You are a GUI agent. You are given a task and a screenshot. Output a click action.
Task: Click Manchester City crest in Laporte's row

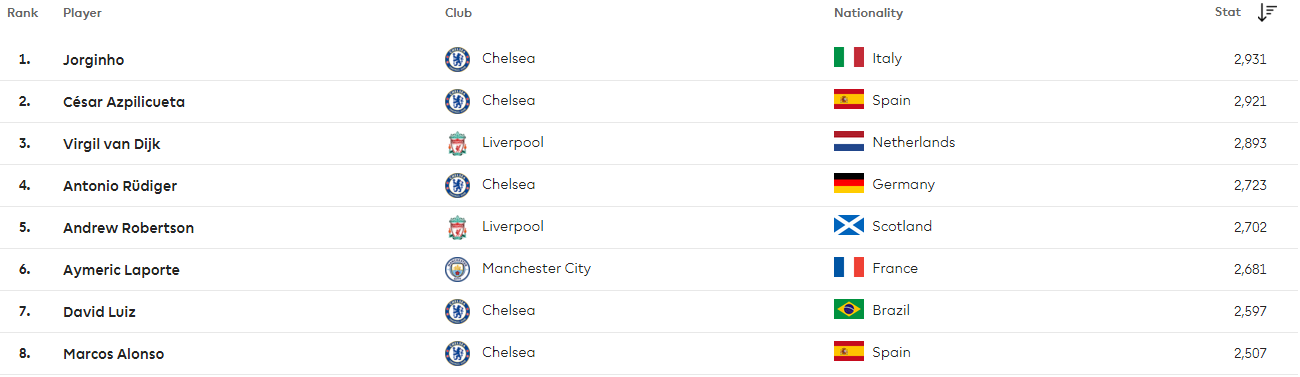[x=457, y=269]
